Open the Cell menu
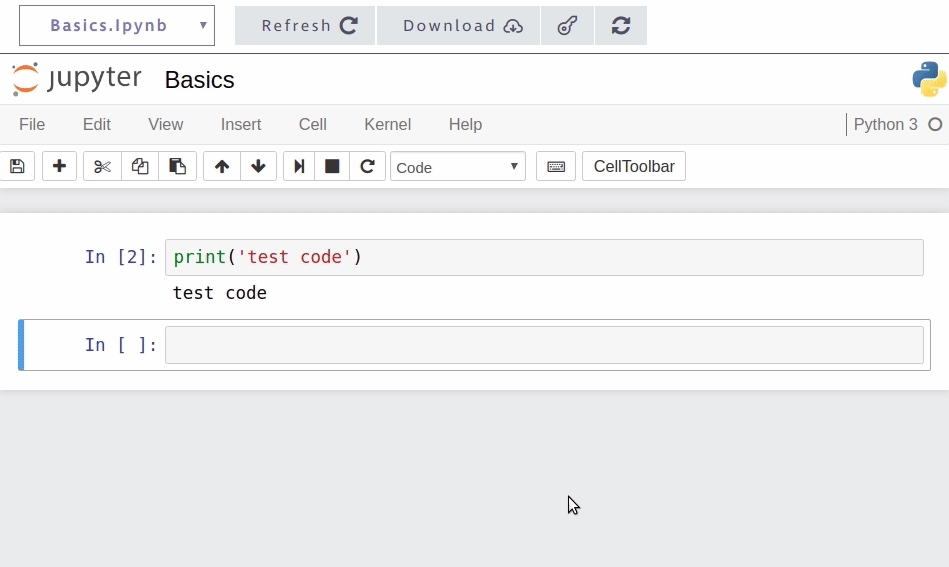 (312, 124)
